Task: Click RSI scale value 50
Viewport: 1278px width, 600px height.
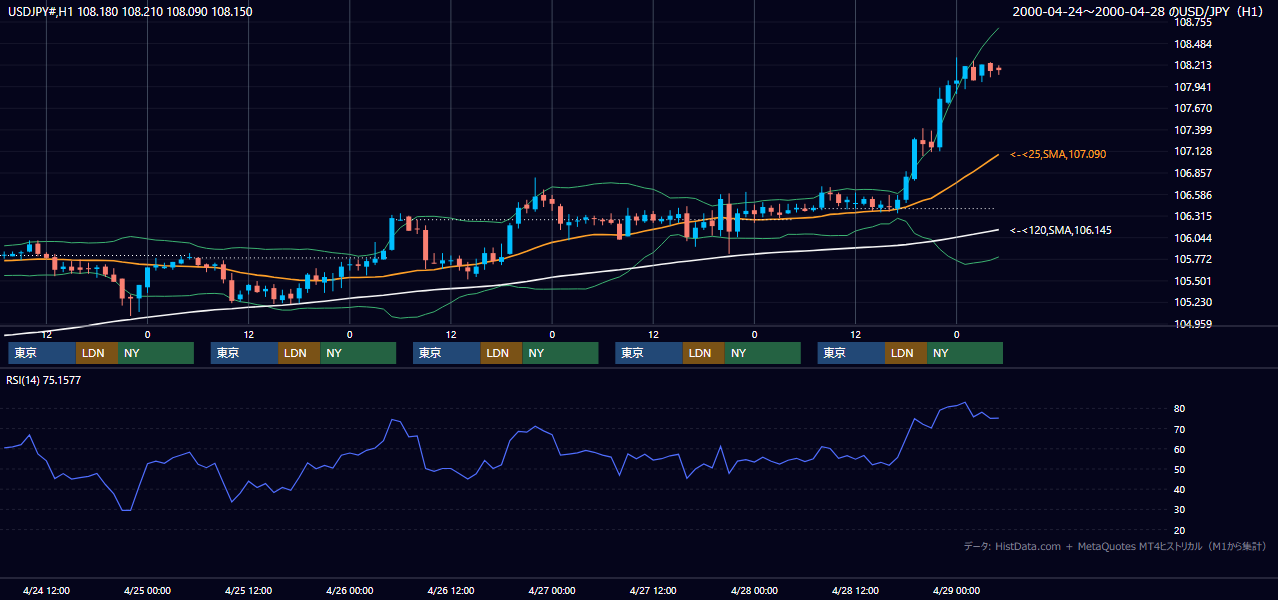Action: 1180,469
